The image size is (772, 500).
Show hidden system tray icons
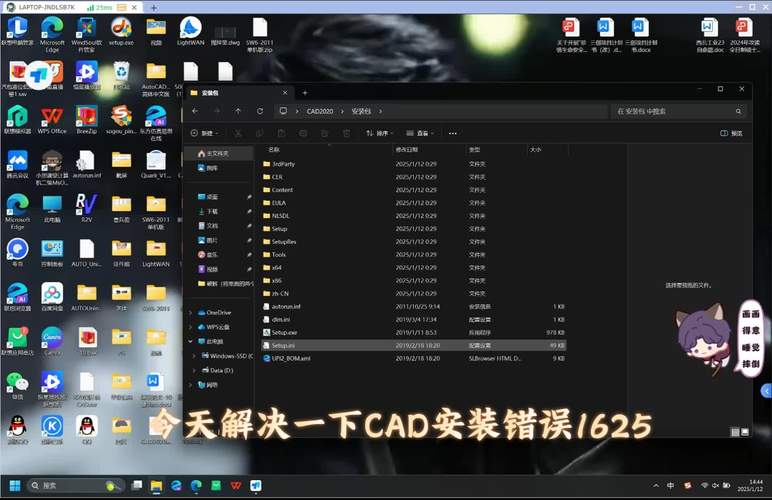click(x=656, y=486)
